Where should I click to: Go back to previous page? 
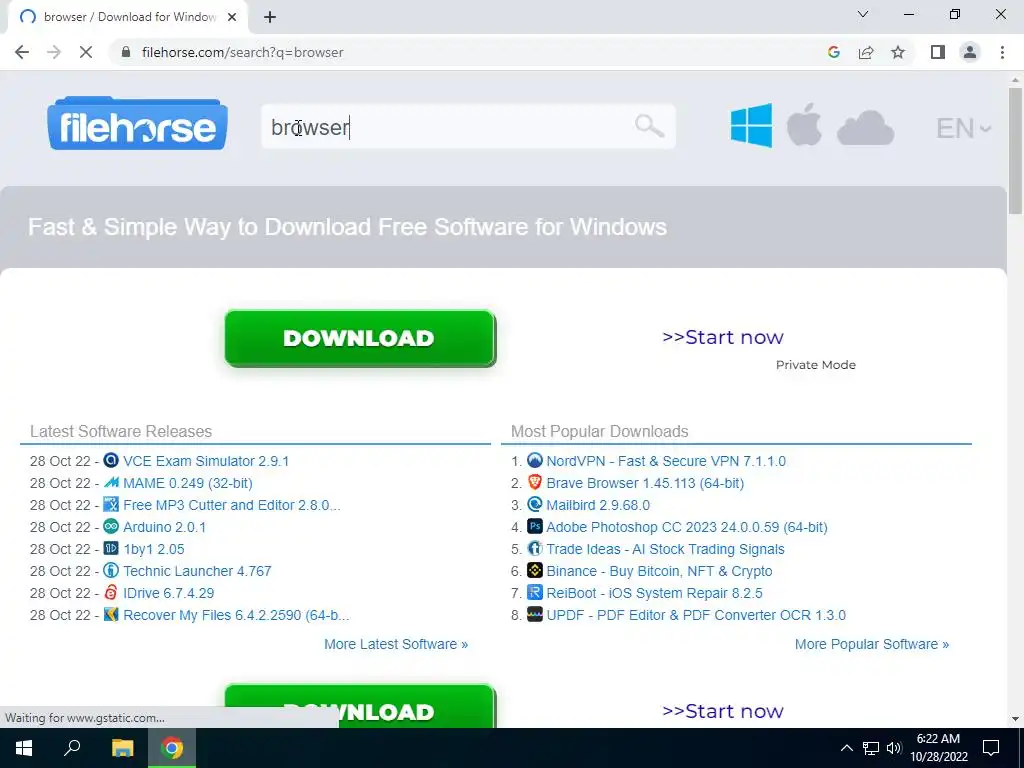[22, 52]
